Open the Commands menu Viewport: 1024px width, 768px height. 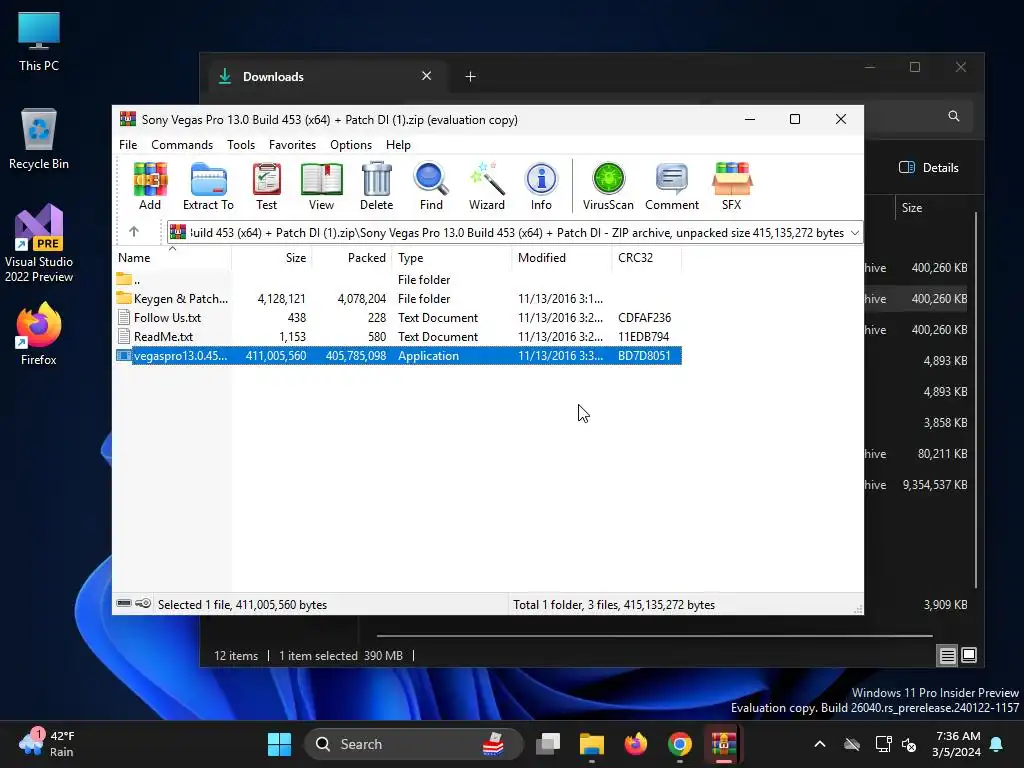(x=182, y=145)
